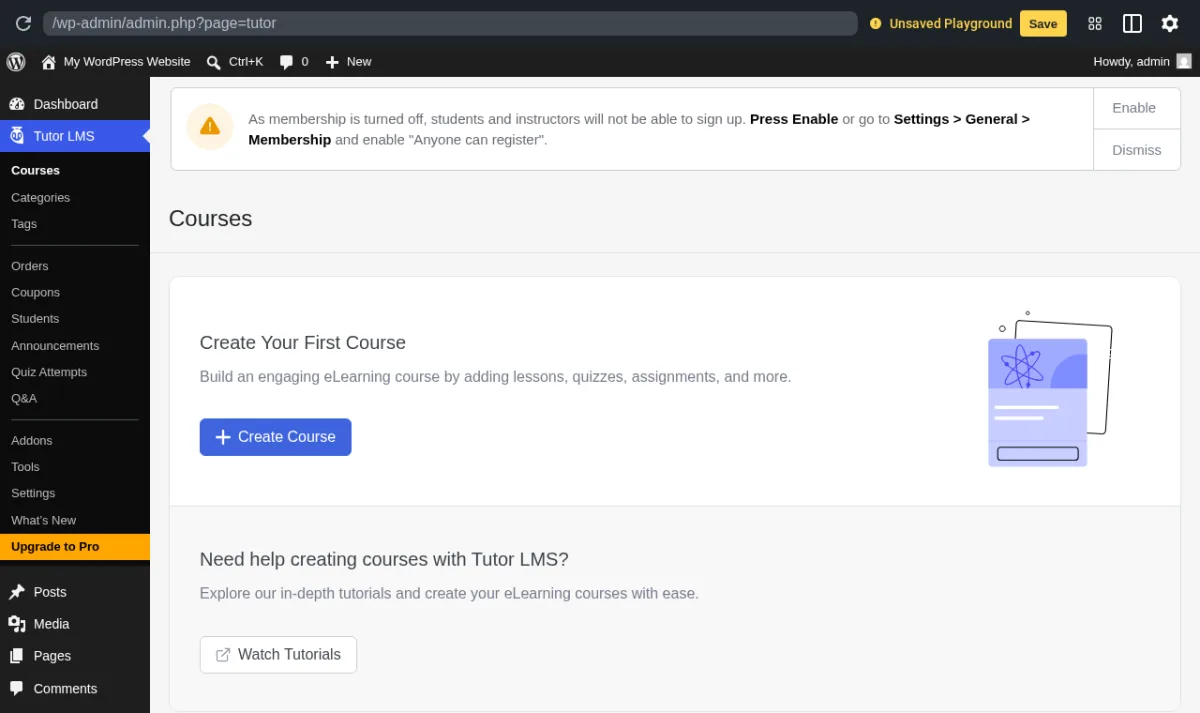Open the Playground site manager grid icon
Image resolution: width=1200 pixels, height=713 pixels.
[x=1095, y=23]
